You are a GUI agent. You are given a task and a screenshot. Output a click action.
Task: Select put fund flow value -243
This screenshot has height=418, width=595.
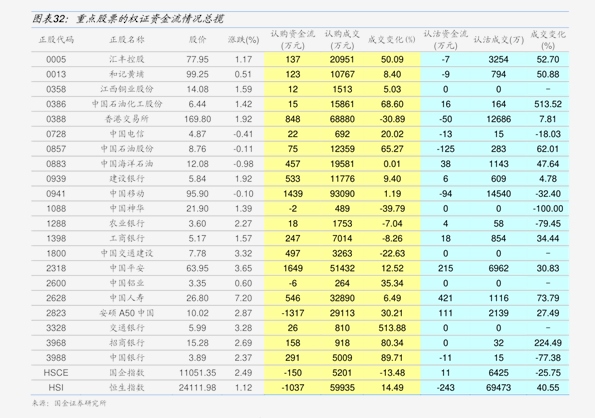445,388
